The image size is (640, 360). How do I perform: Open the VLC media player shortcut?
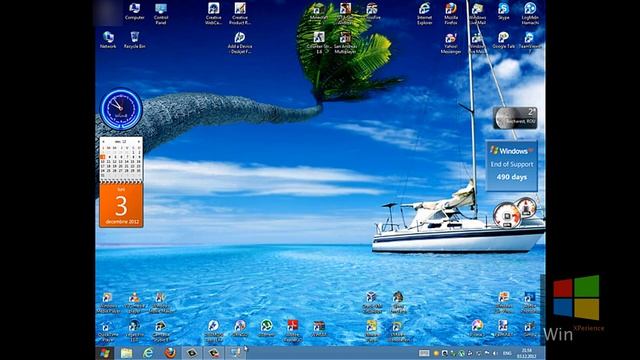click(134, 302)
